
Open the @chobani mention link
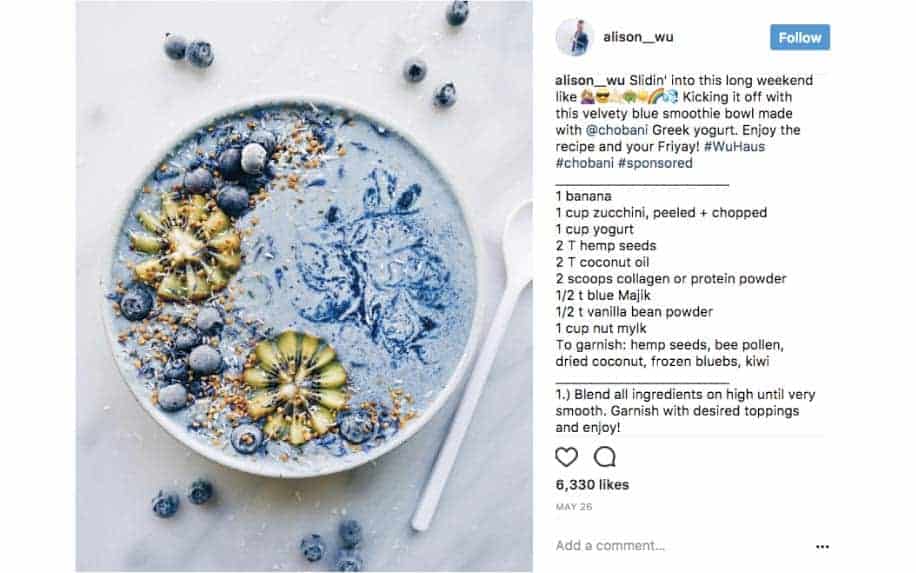(617, 130)
